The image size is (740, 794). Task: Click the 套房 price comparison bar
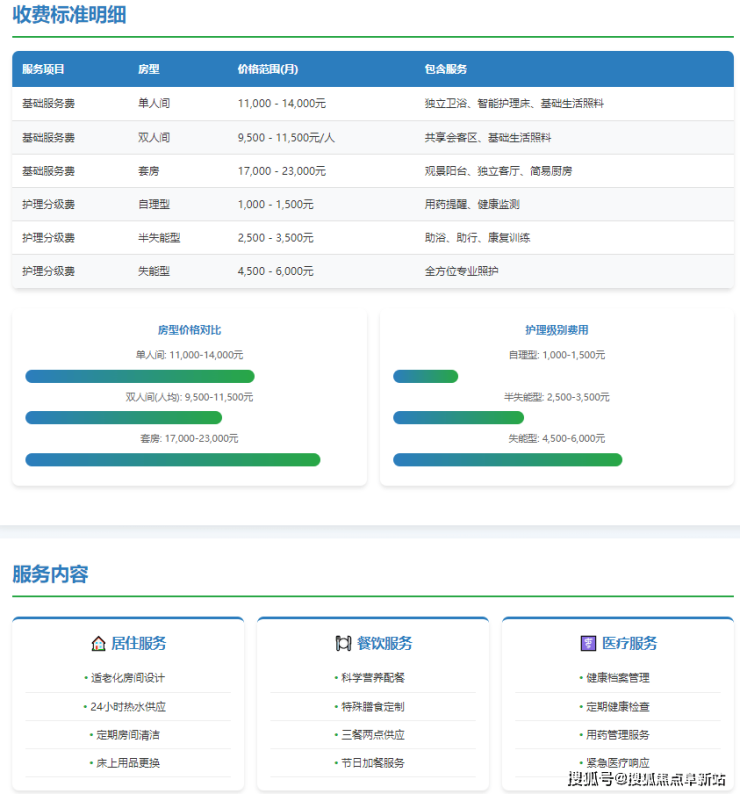[x=172, y=460]
